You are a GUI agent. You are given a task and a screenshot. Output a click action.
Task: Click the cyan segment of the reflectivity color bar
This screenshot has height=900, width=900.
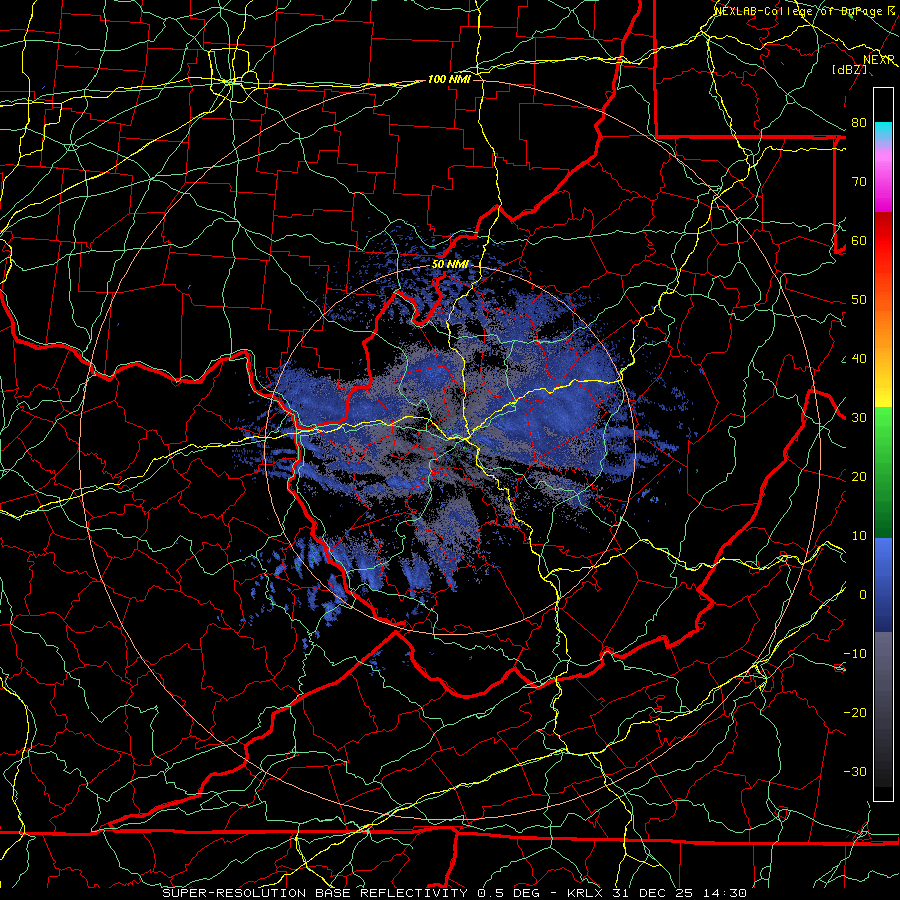click(883, 132)
